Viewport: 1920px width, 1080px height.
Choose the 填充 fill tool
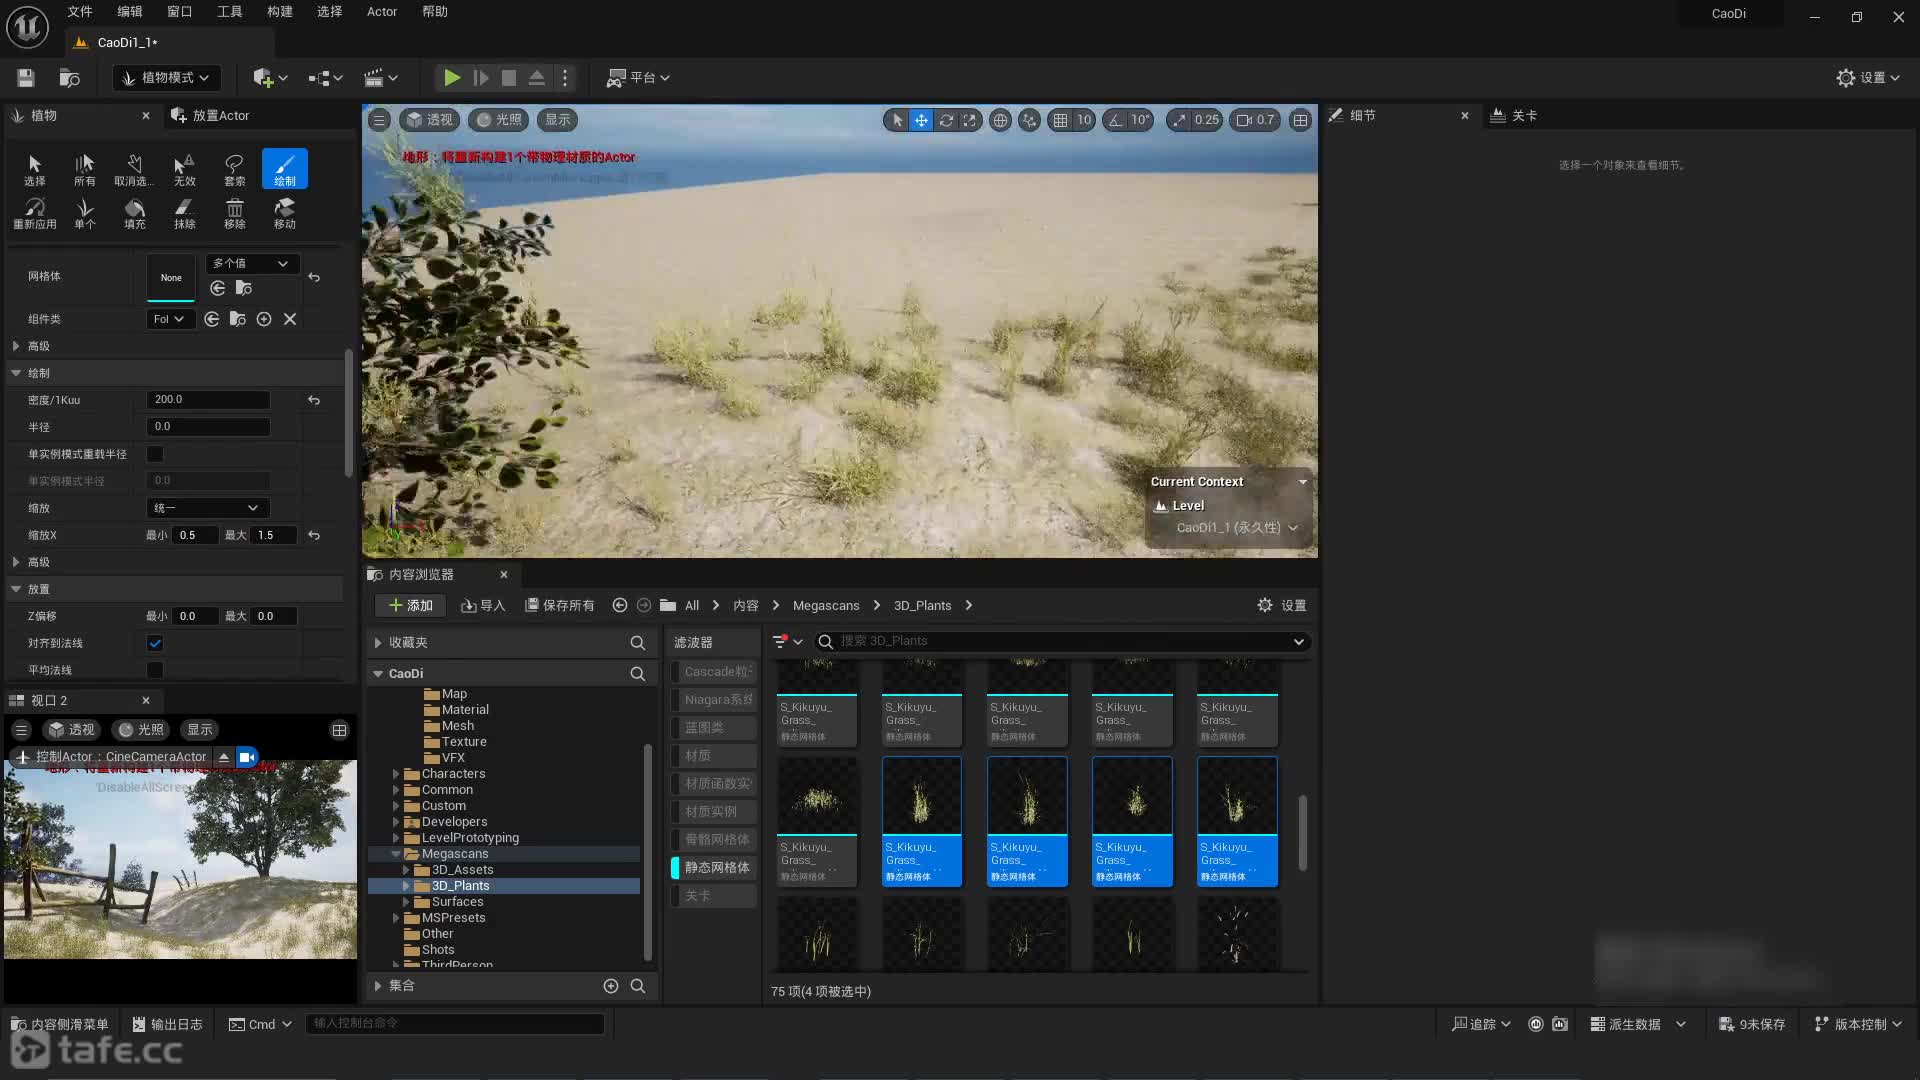click(134, 212)
